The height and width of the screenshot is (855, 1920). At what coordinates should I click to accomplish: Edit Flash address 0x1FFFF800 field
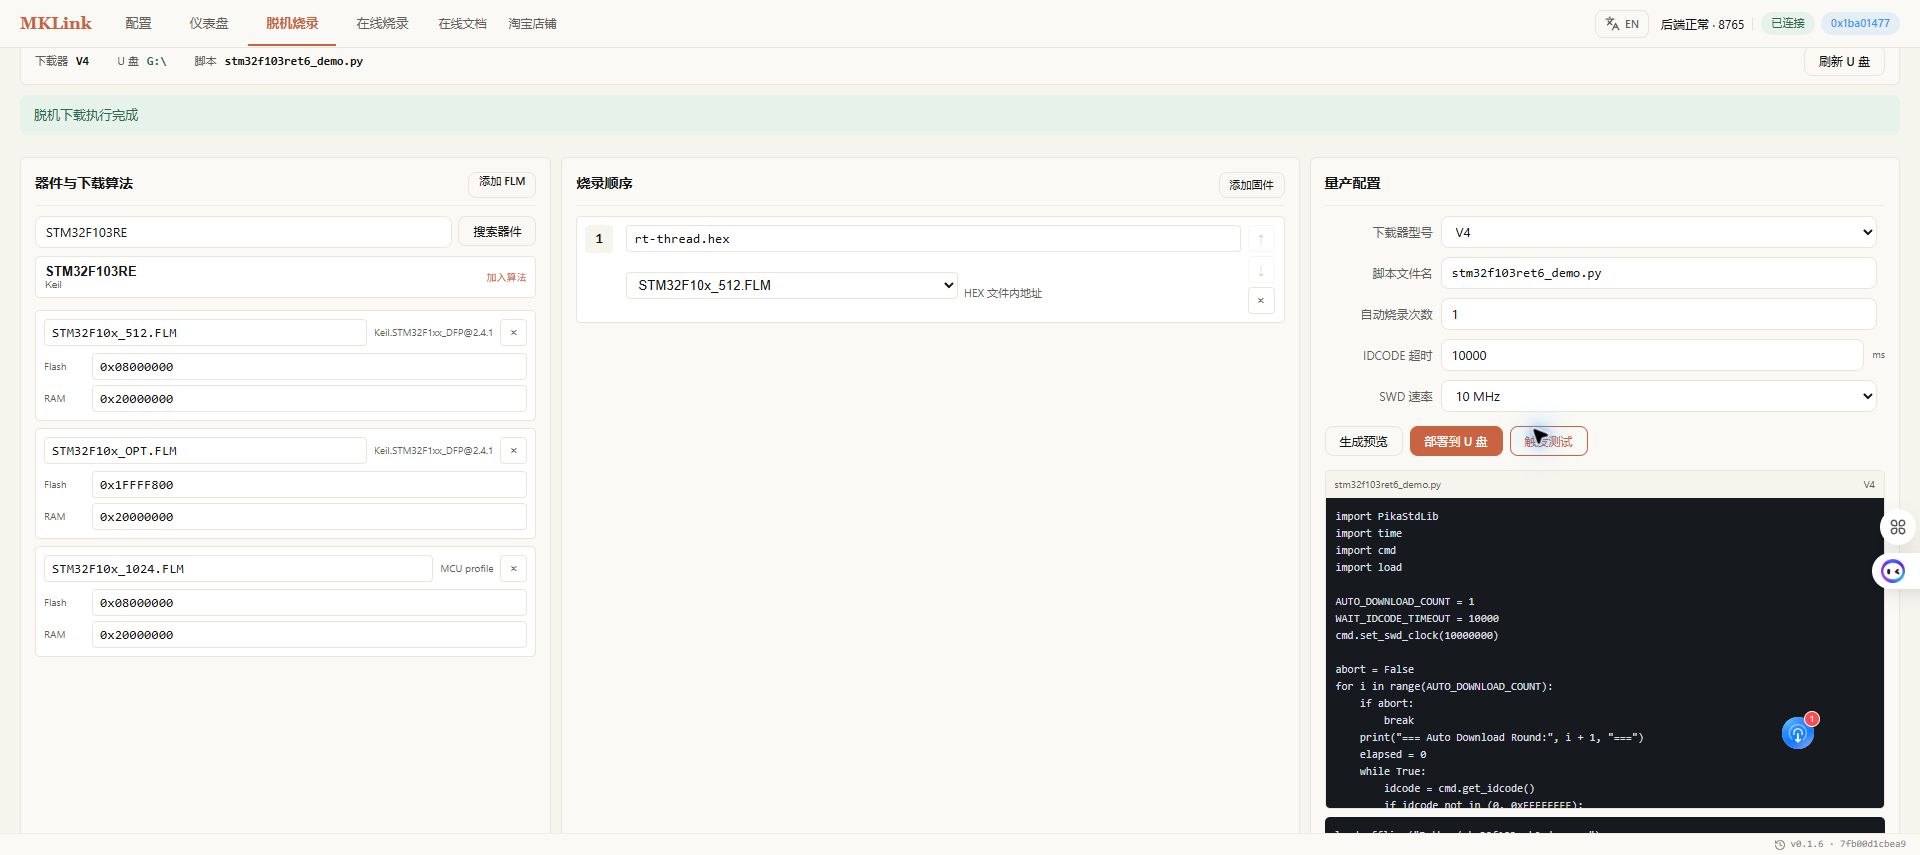[x=309, y=485]
